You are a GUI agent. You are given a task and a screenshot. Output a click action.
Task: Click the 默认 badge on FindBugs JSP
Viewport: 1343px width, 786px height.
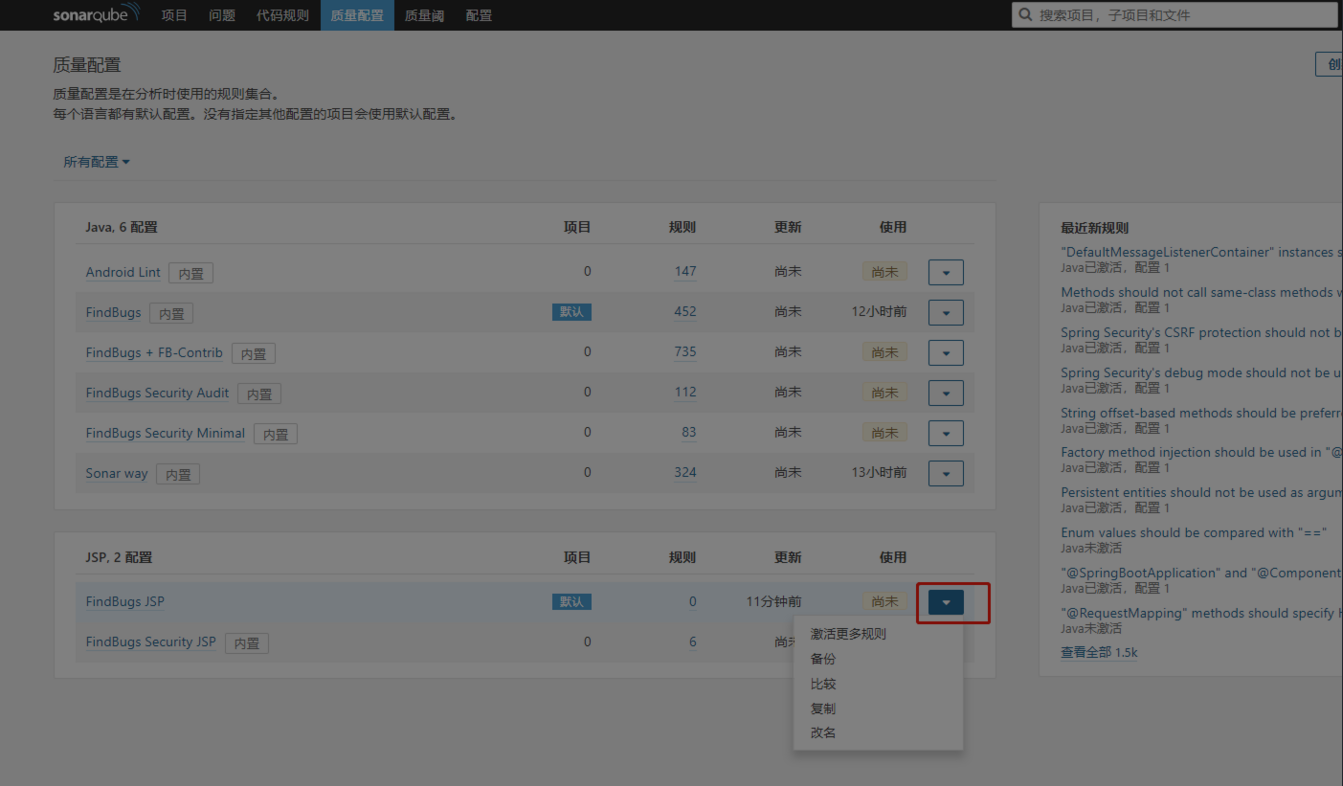pyautogui.click(x=572, y=602)
